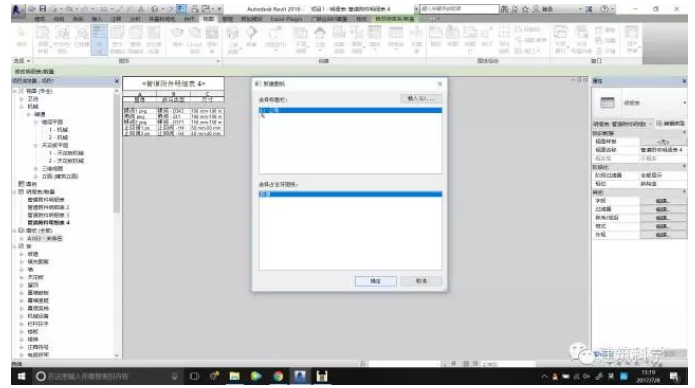Open the Insert ribbon tab
This screenshot has height=388, width=695.
[x=97, y=19]
